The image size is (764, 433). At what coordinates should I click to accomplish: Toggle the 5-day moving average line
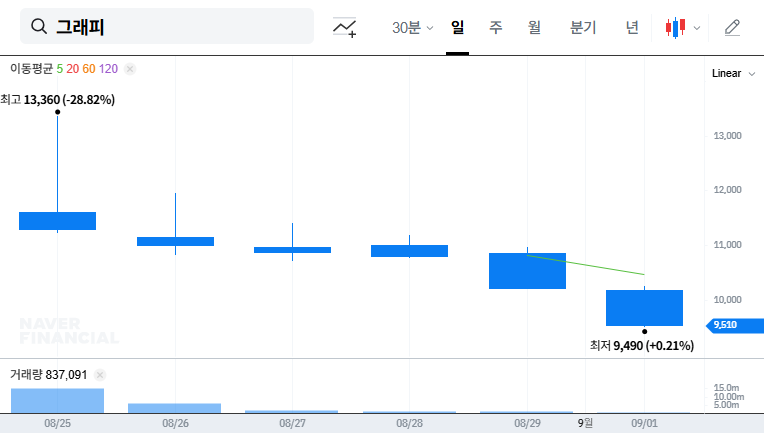click(x=59, y=69)
